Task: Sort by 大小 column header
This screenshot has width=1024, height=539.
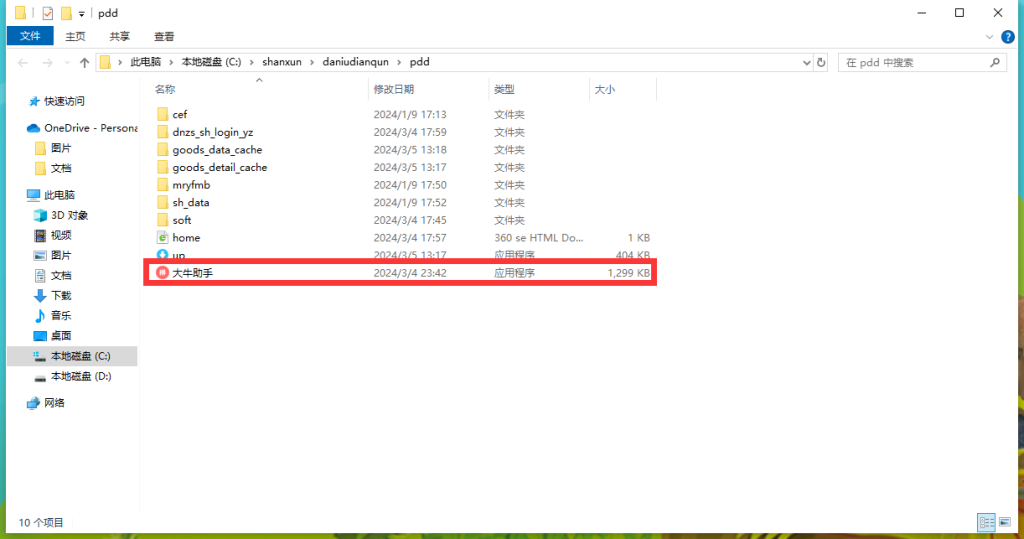Action: pos(605,89)
